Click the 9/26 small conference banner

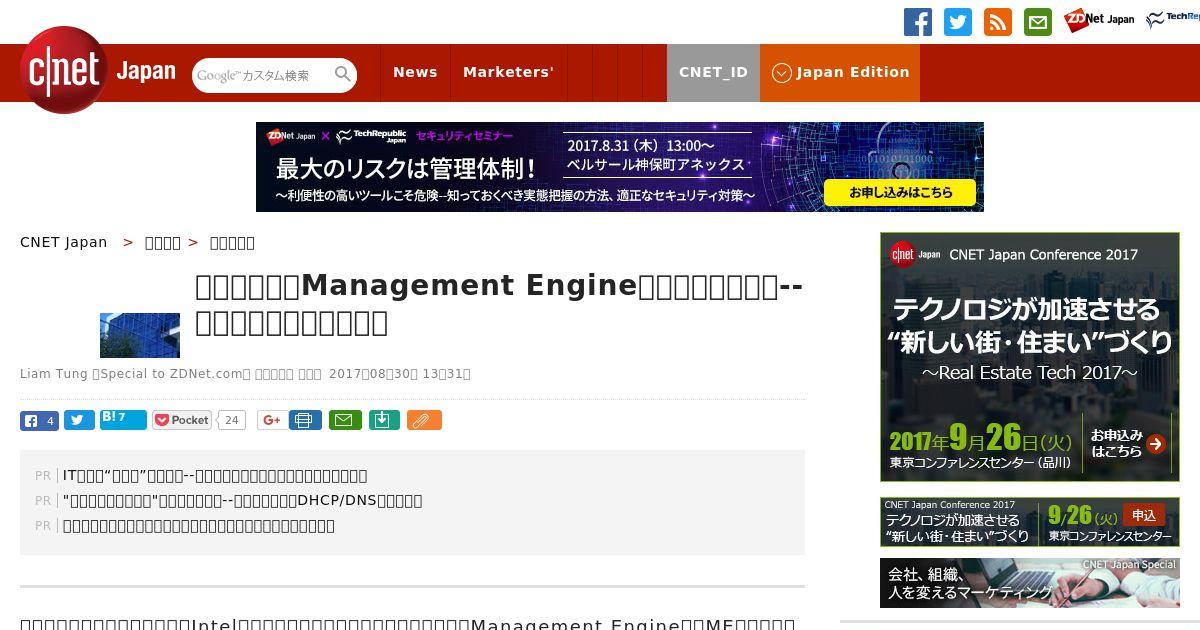(x=1030, y=522)
